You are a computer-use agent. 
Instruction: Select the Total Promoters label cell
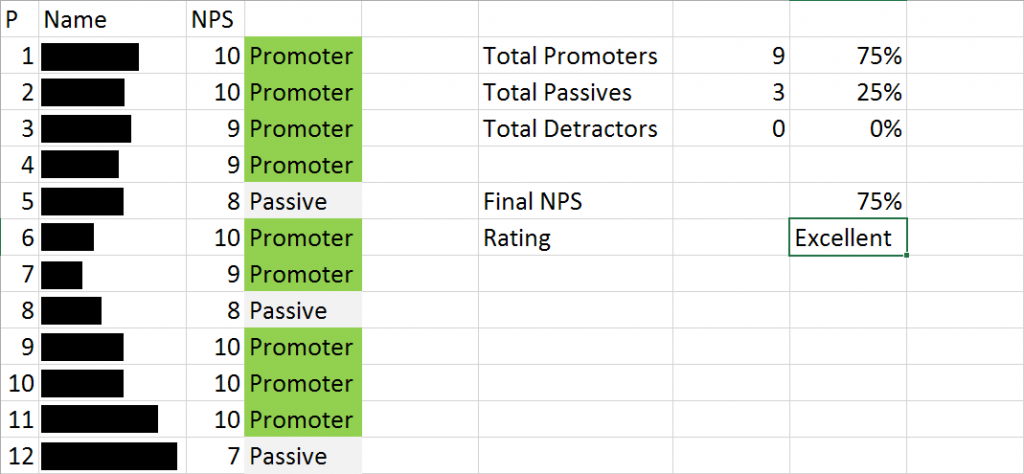(x=575, y=56)
